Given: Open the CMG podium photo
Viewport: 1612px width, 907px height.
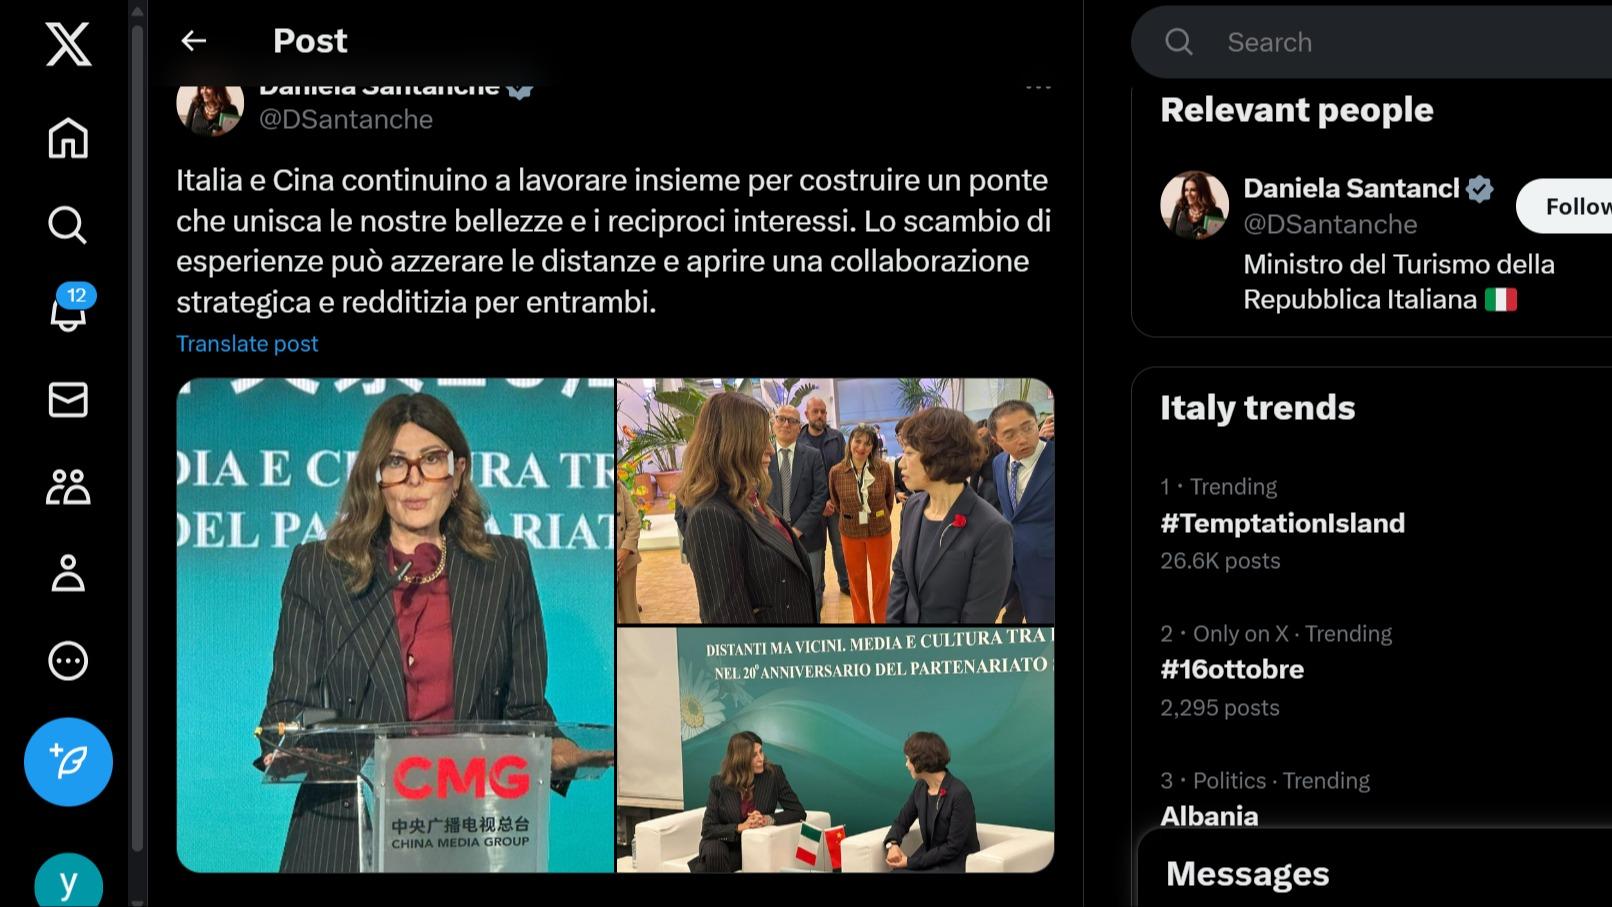Looking at the screenshot, I should tap(395, 625).
